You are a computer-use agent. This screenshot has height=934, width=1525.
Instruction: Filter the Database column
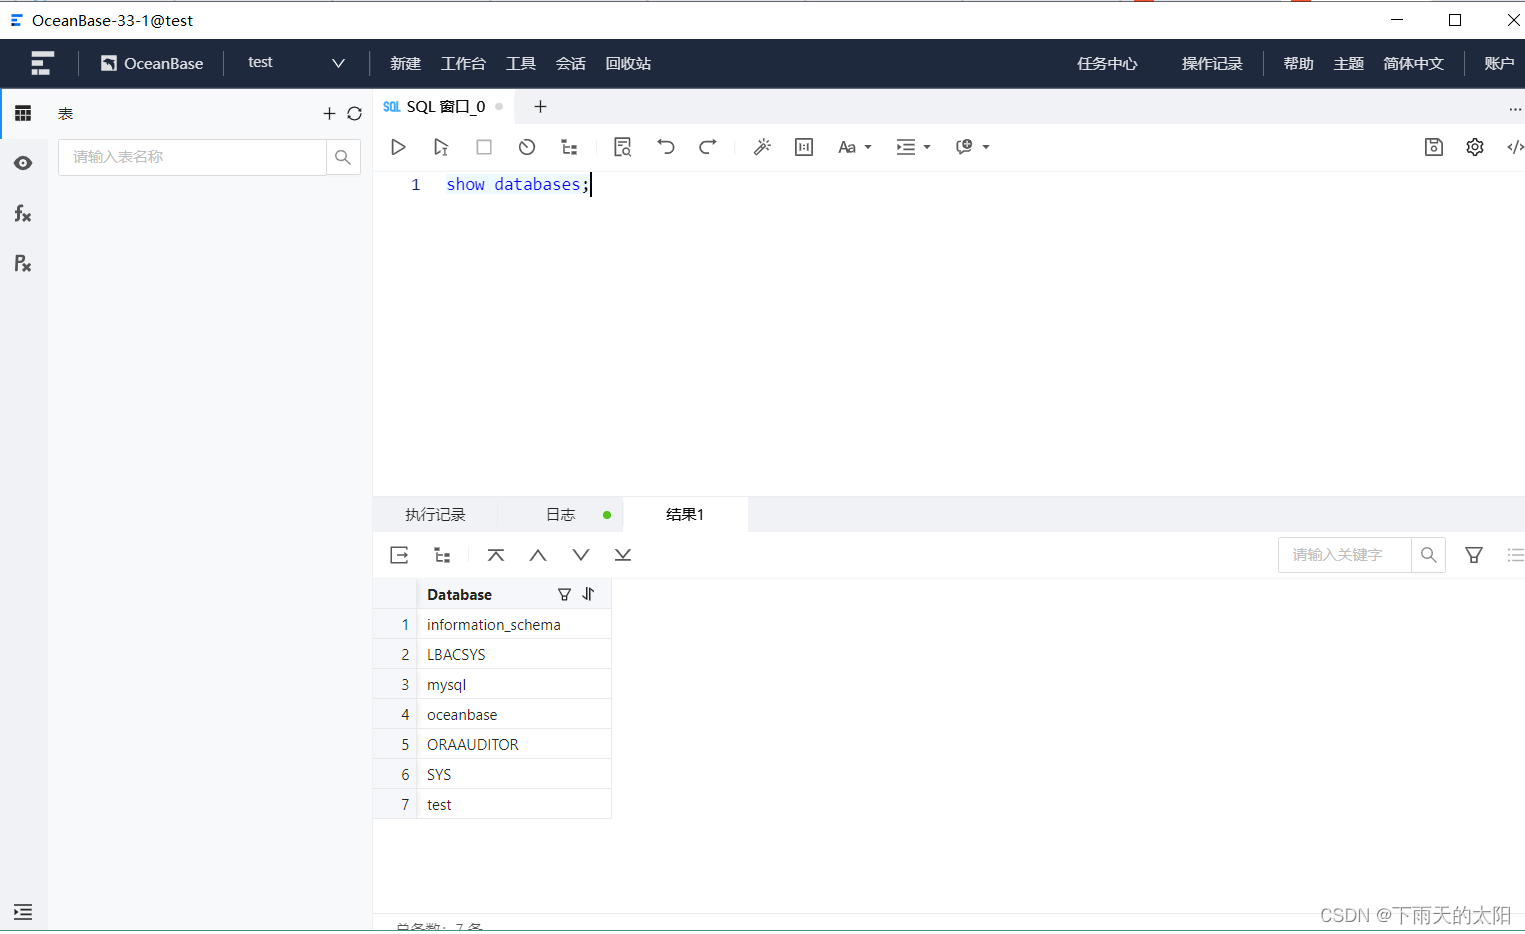click(x=564, y=594)
